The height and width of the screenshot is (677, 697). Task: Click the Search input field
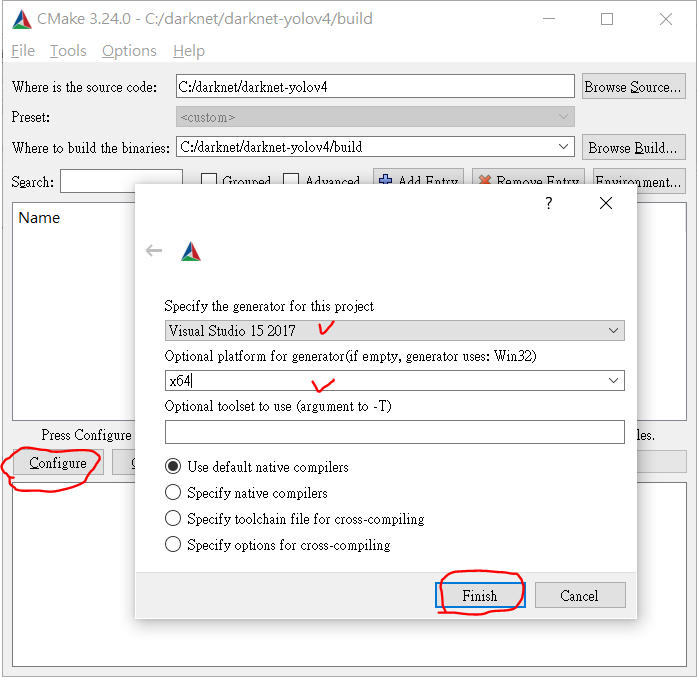[121, 180]
